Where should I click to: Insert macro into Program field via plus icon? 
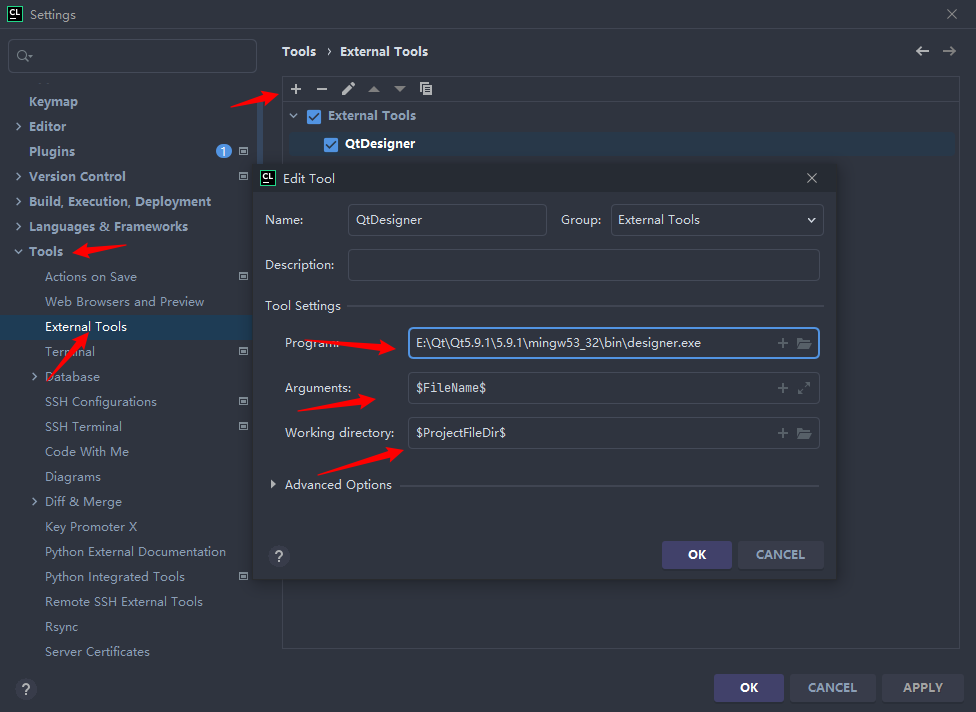(783, 343)
